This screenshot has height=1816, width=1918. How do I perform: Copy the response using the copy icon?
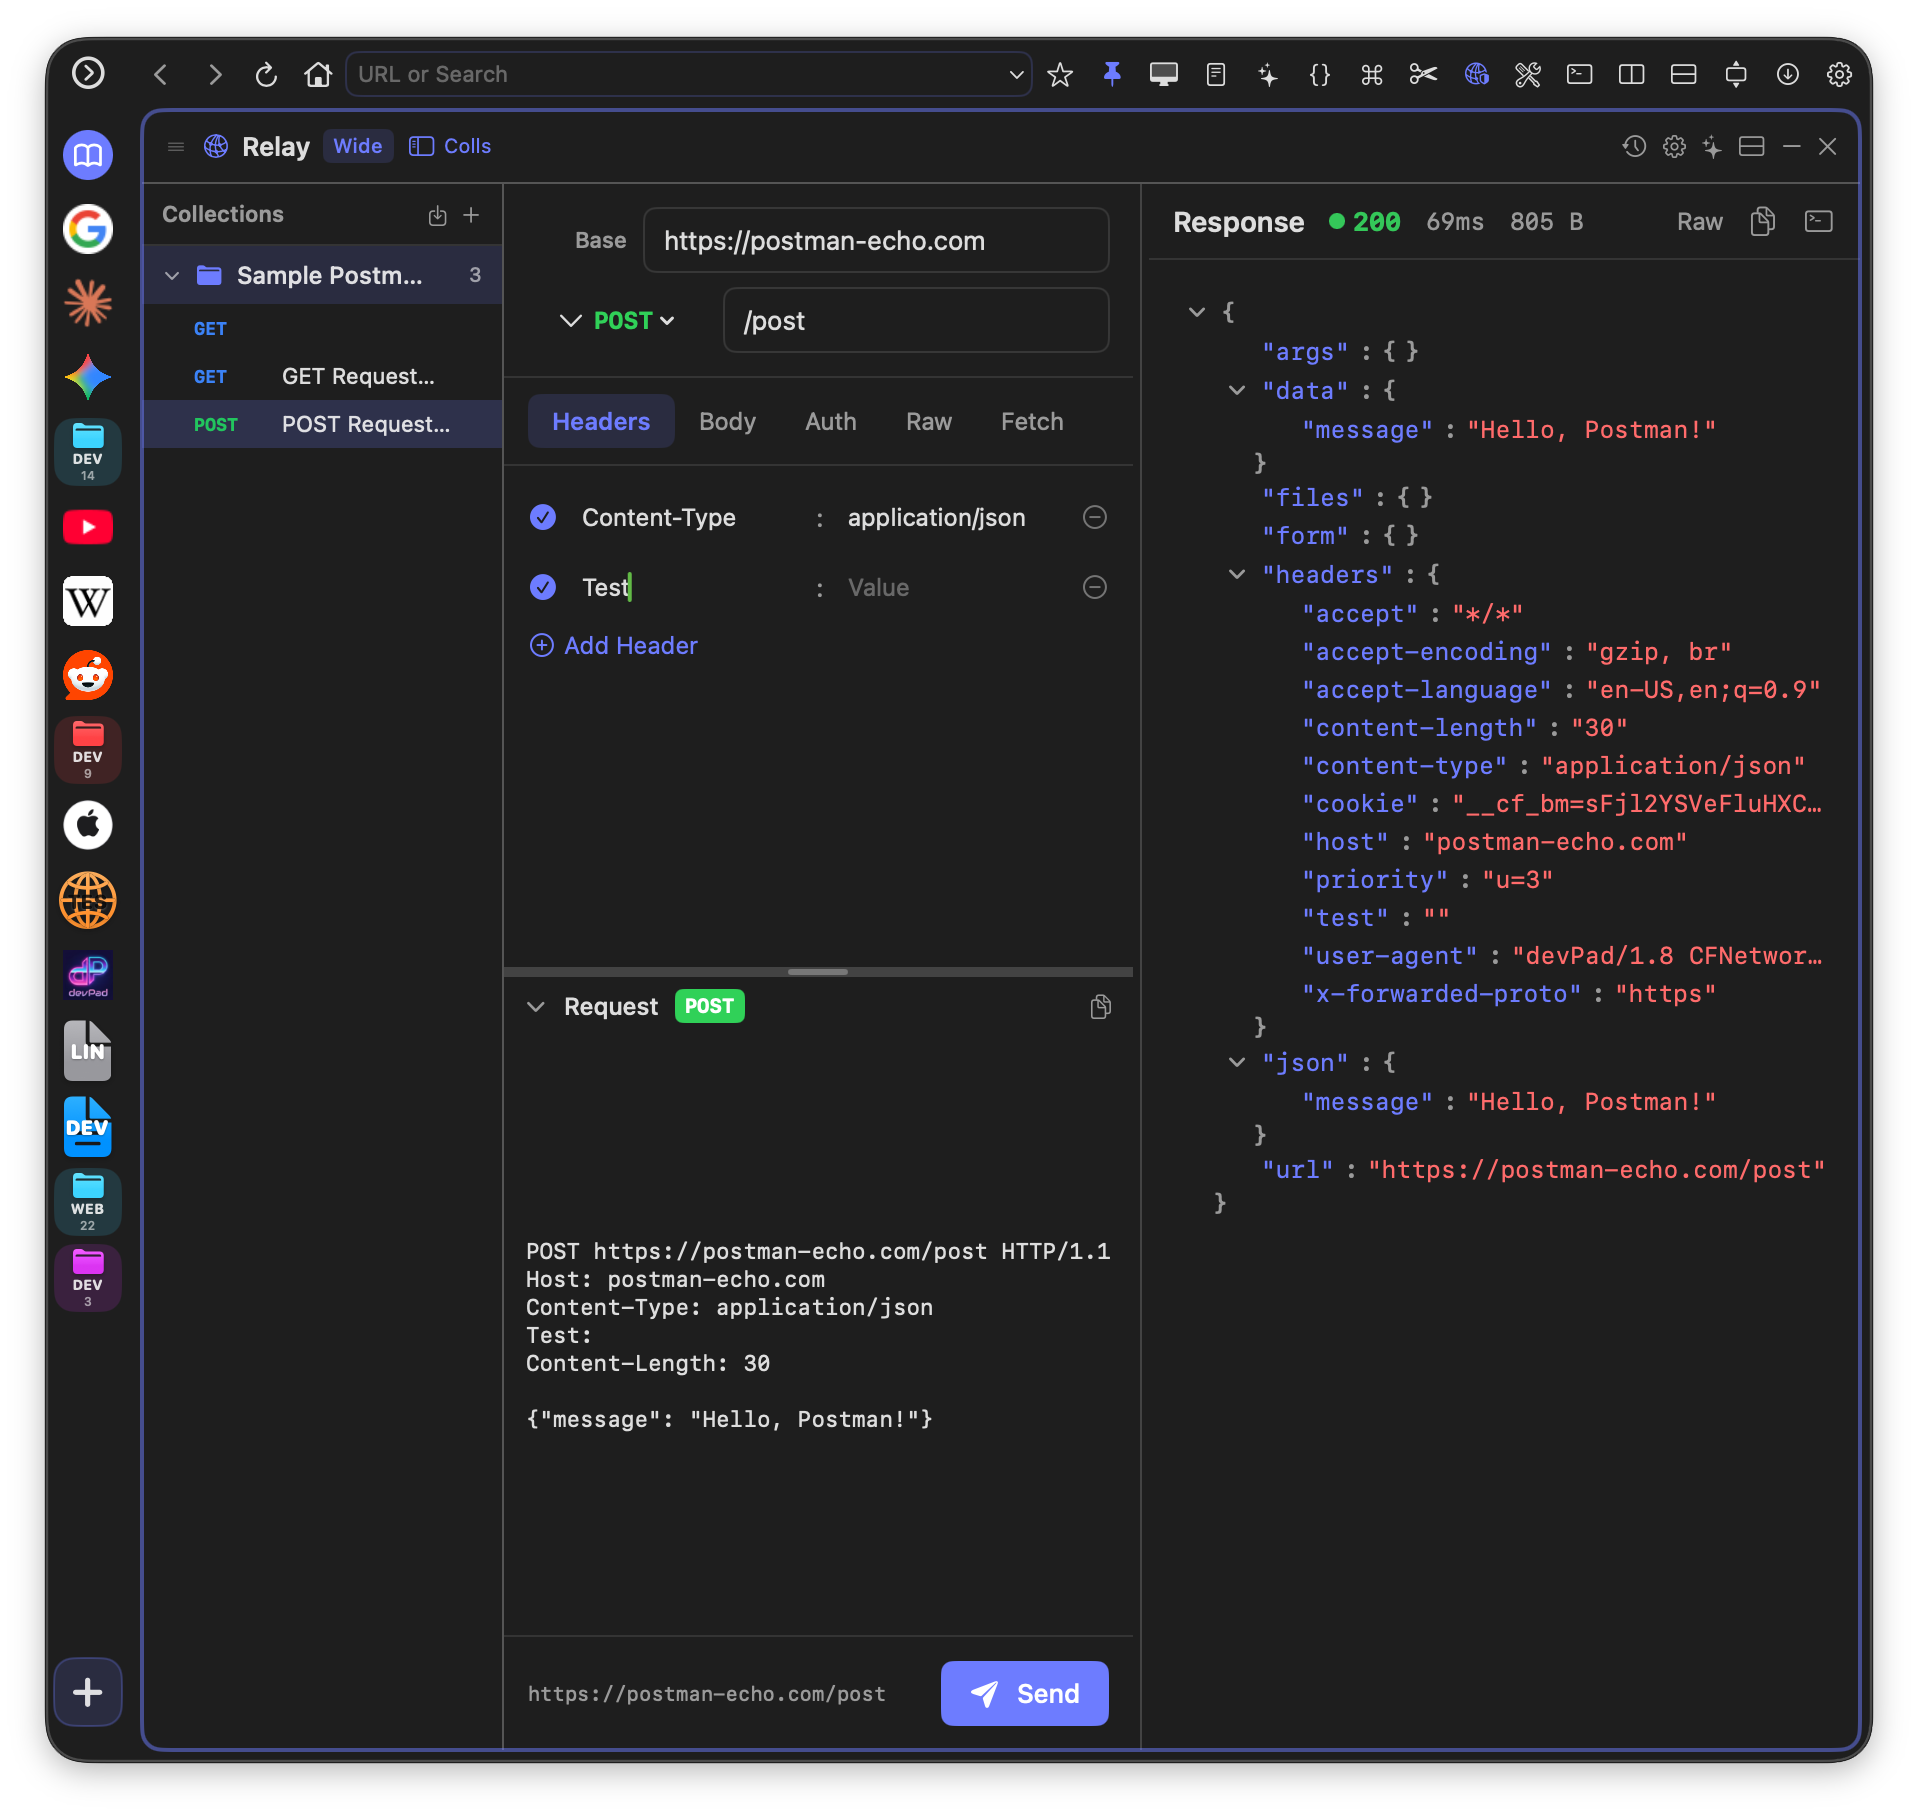(x=1763, y=221)
